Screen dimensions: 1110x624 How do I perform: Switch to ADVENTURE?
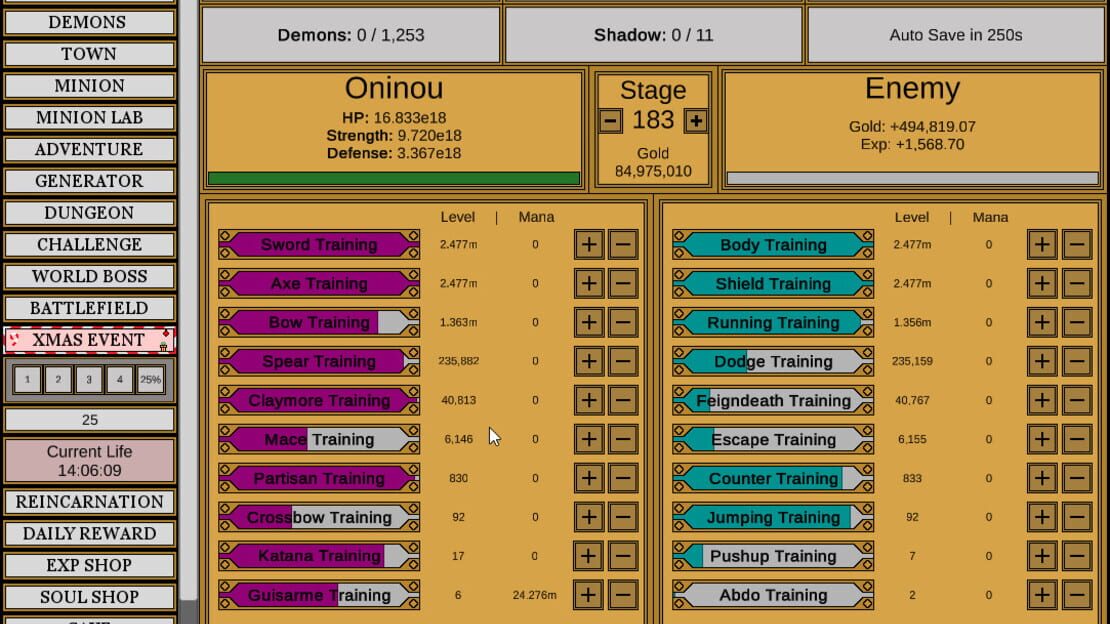(x=89, y=149)
